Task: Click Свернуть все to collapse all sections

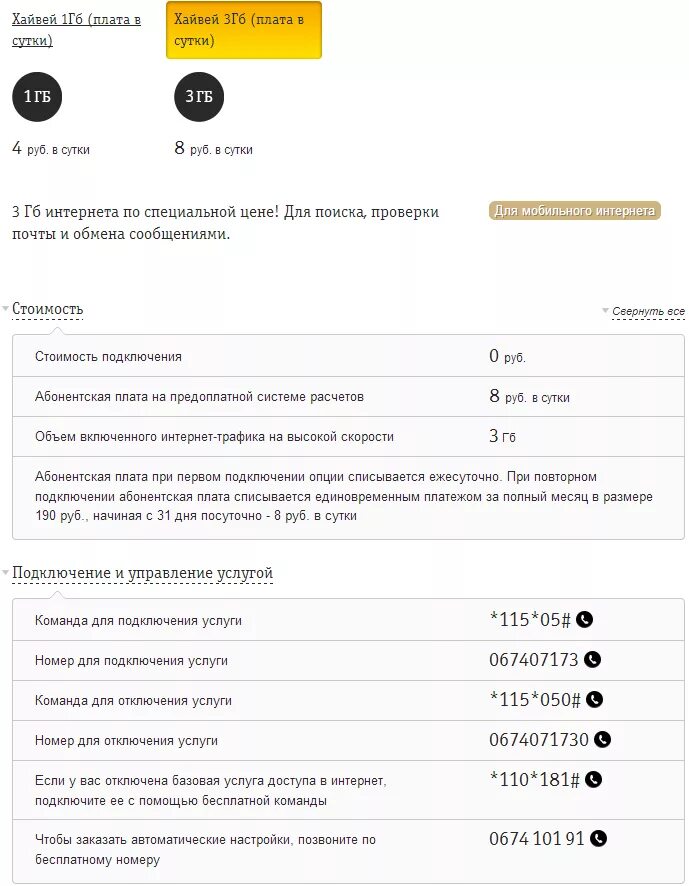Action: click(648, 311)
